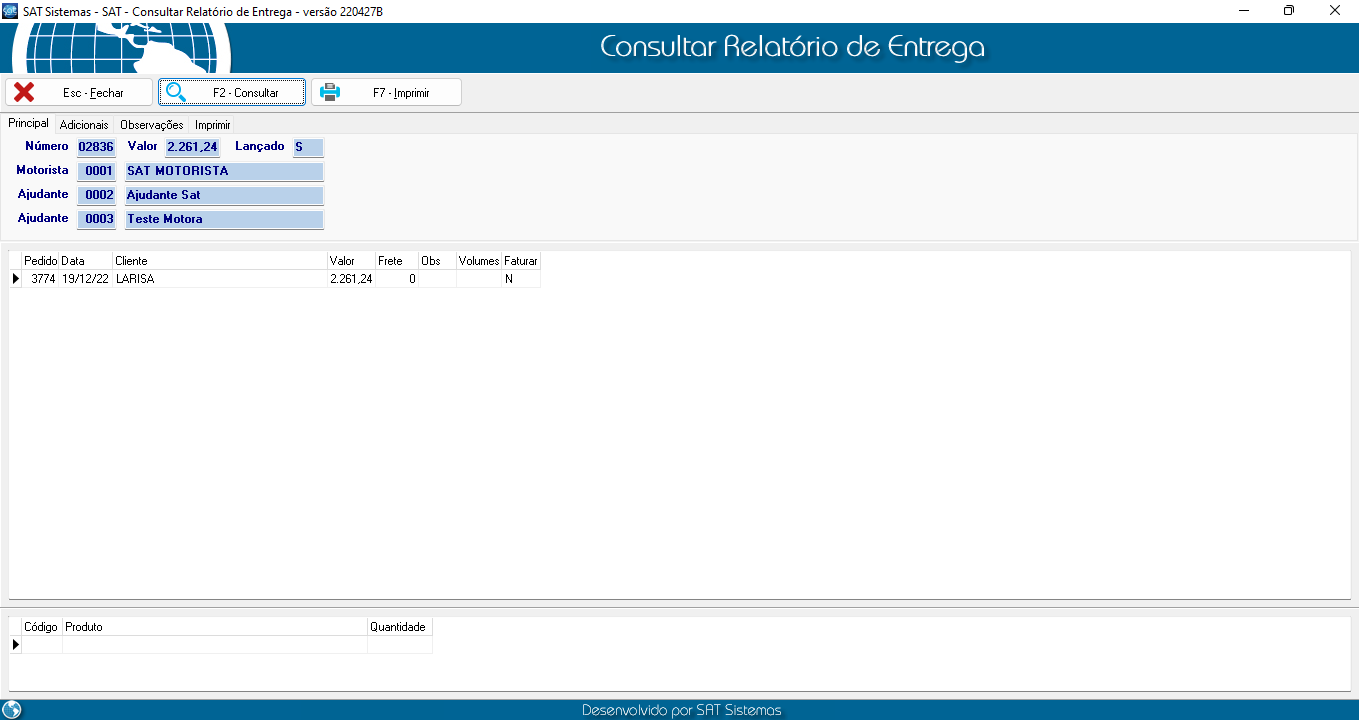Click the Valor field showing 2.261,24
This screenshot has height=720, width=1359.
tap(192, 147)
